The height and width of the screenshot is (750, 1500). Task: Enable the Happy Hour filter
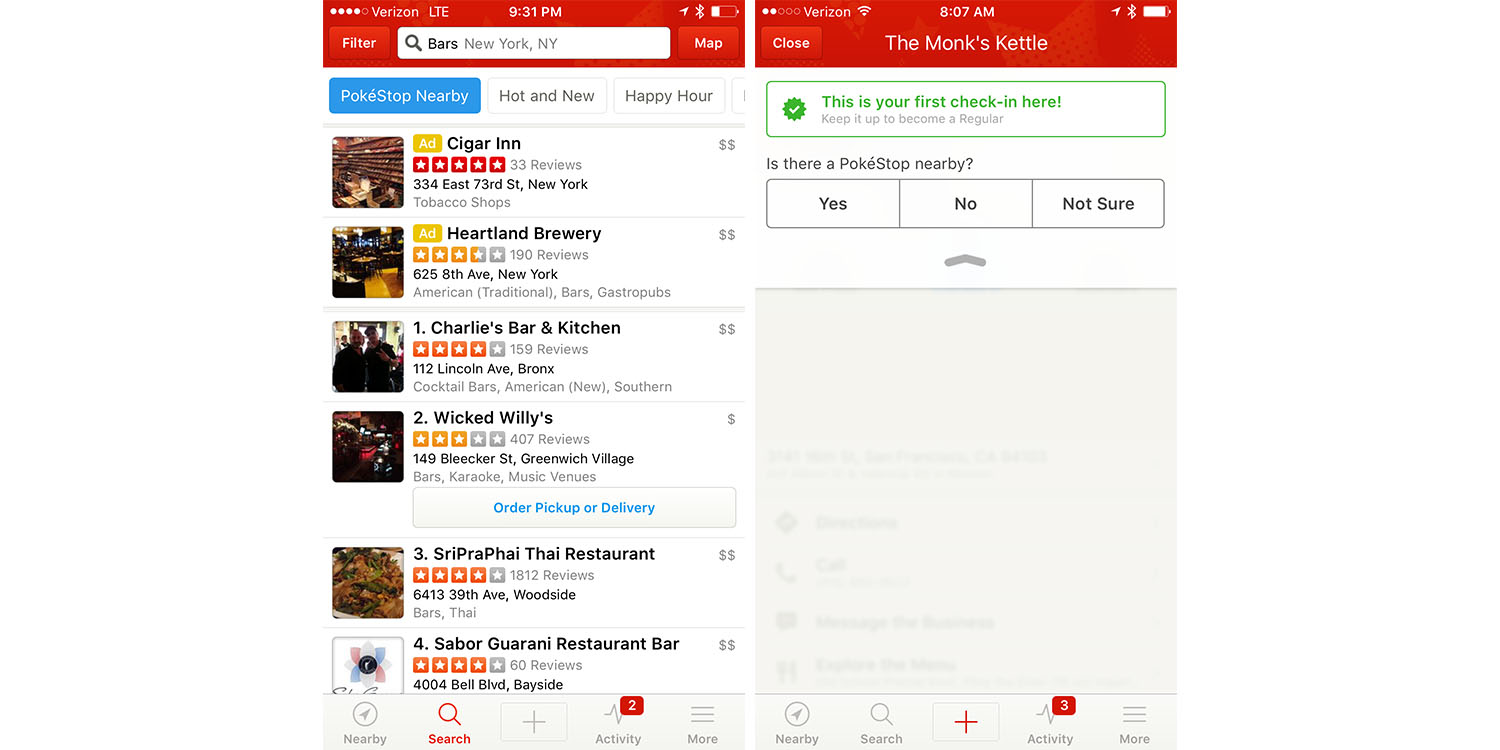(668, 96)
